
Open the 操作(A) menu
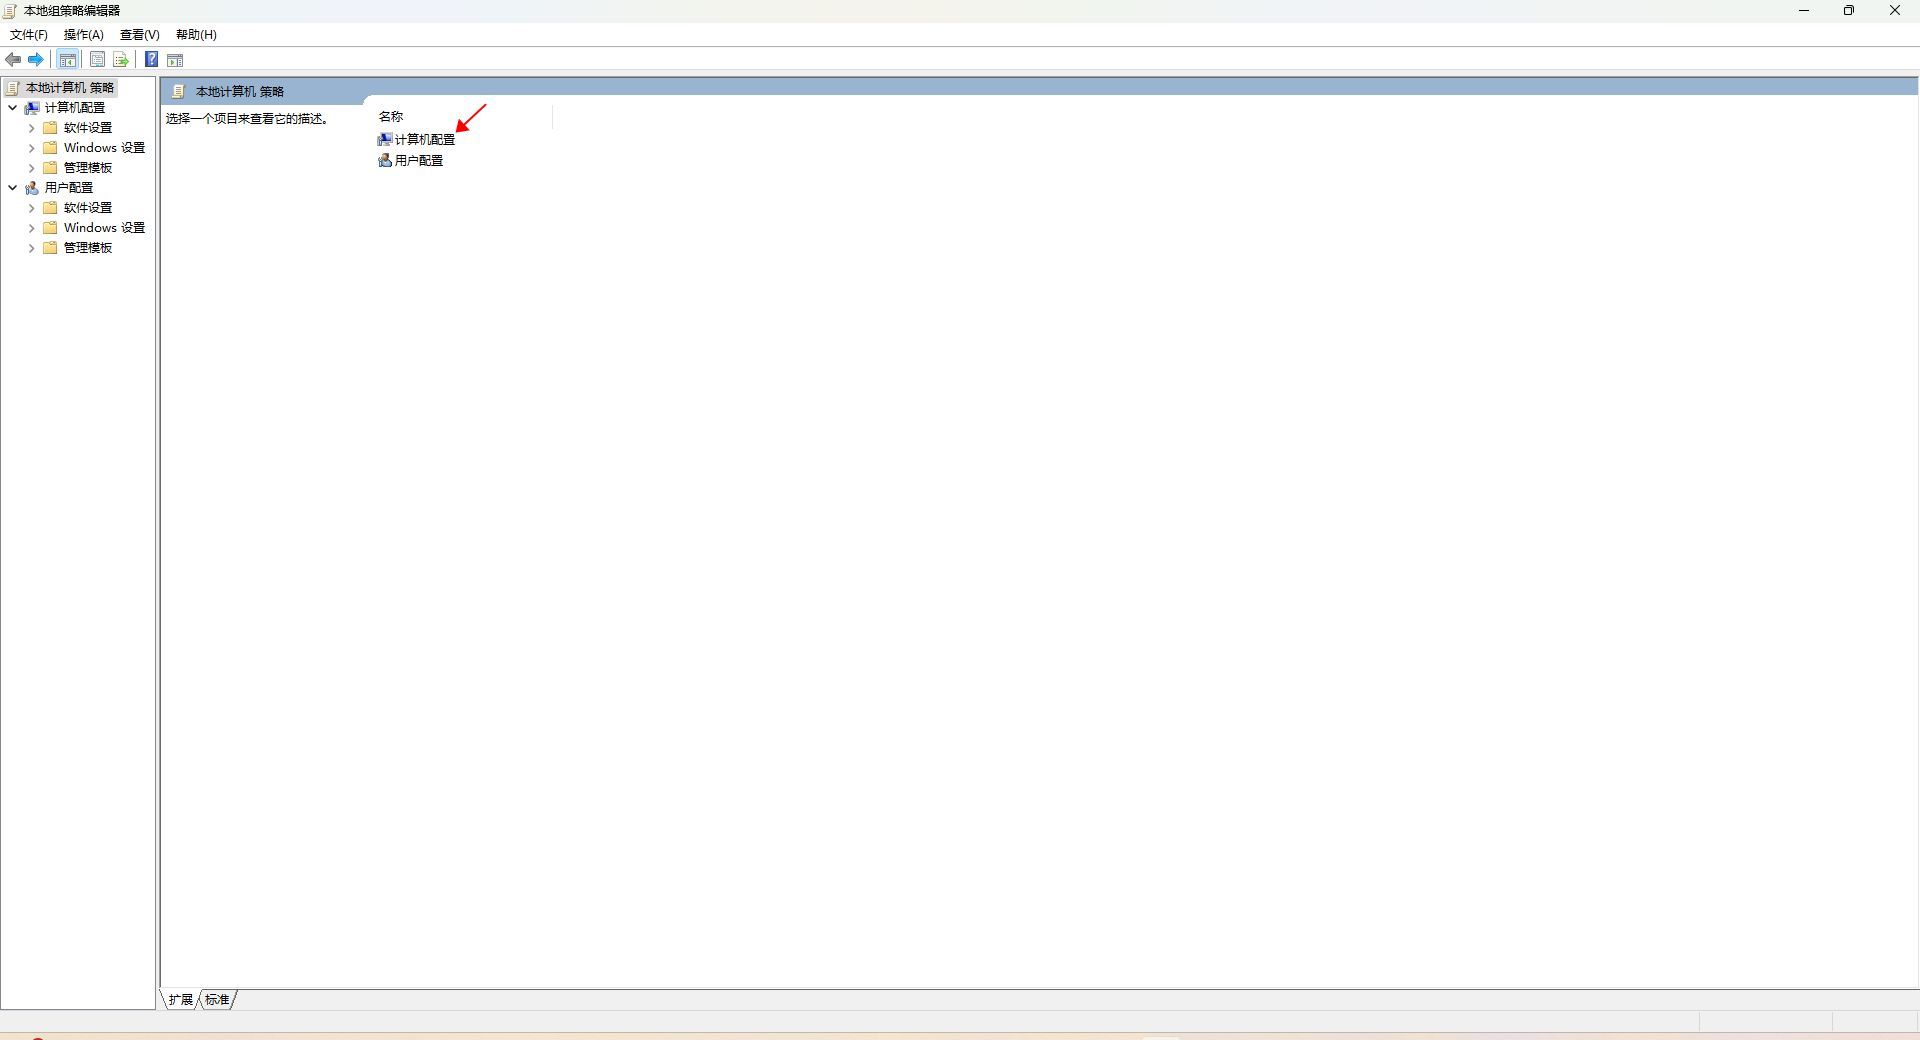click(x=84, y=35)
